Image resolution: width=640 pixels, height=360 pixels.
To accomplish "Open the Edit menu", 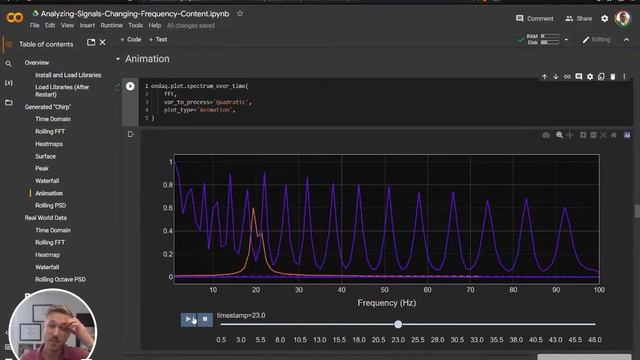I will (50, 25).
